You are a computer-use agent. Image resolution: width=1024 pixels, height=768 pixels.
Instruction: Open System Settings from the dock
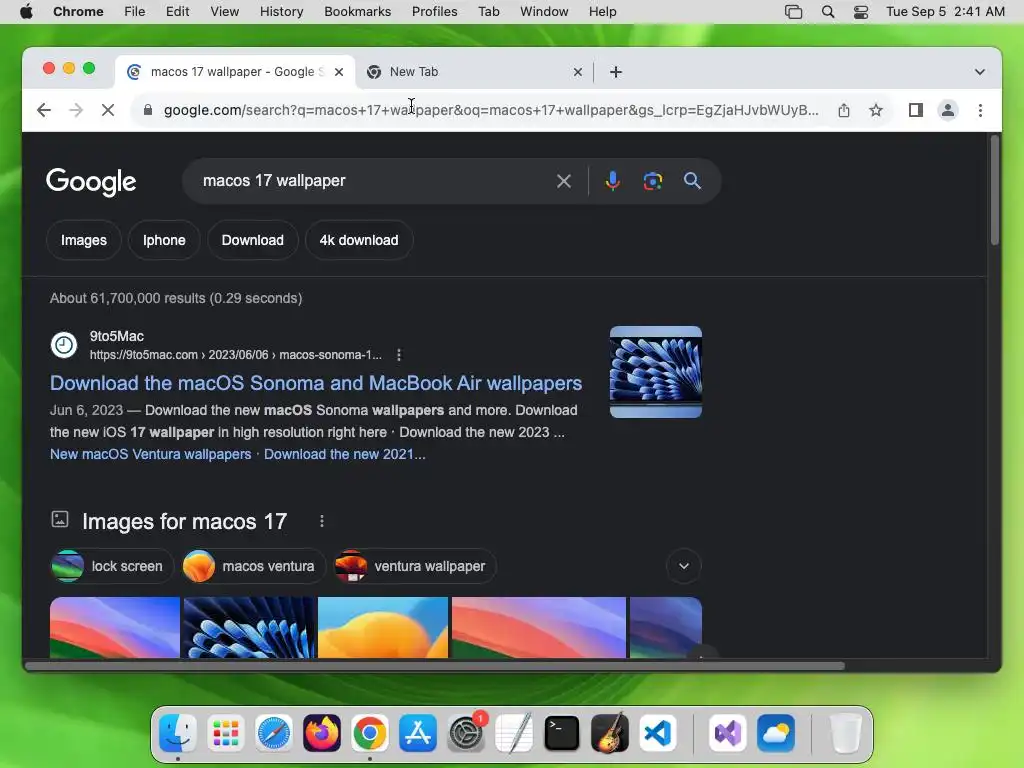[x=466, y=733]
